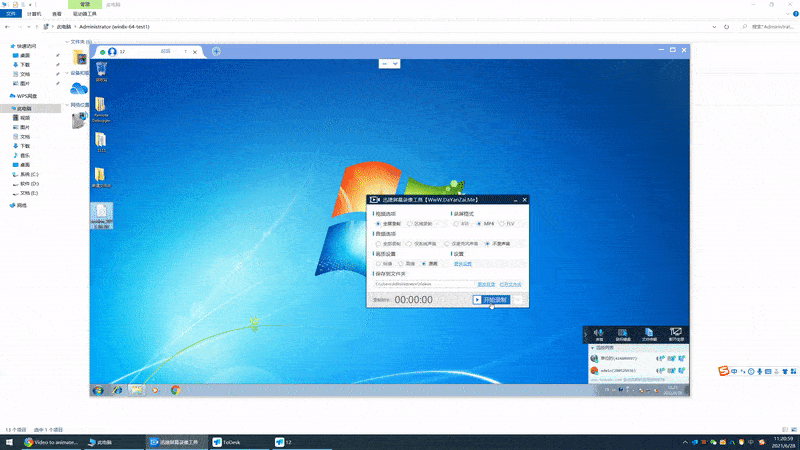This screenshot has width=800, height=450.
Task: Open Remote Debugger folder on remote desktop
Action: (x=101, y=110)
